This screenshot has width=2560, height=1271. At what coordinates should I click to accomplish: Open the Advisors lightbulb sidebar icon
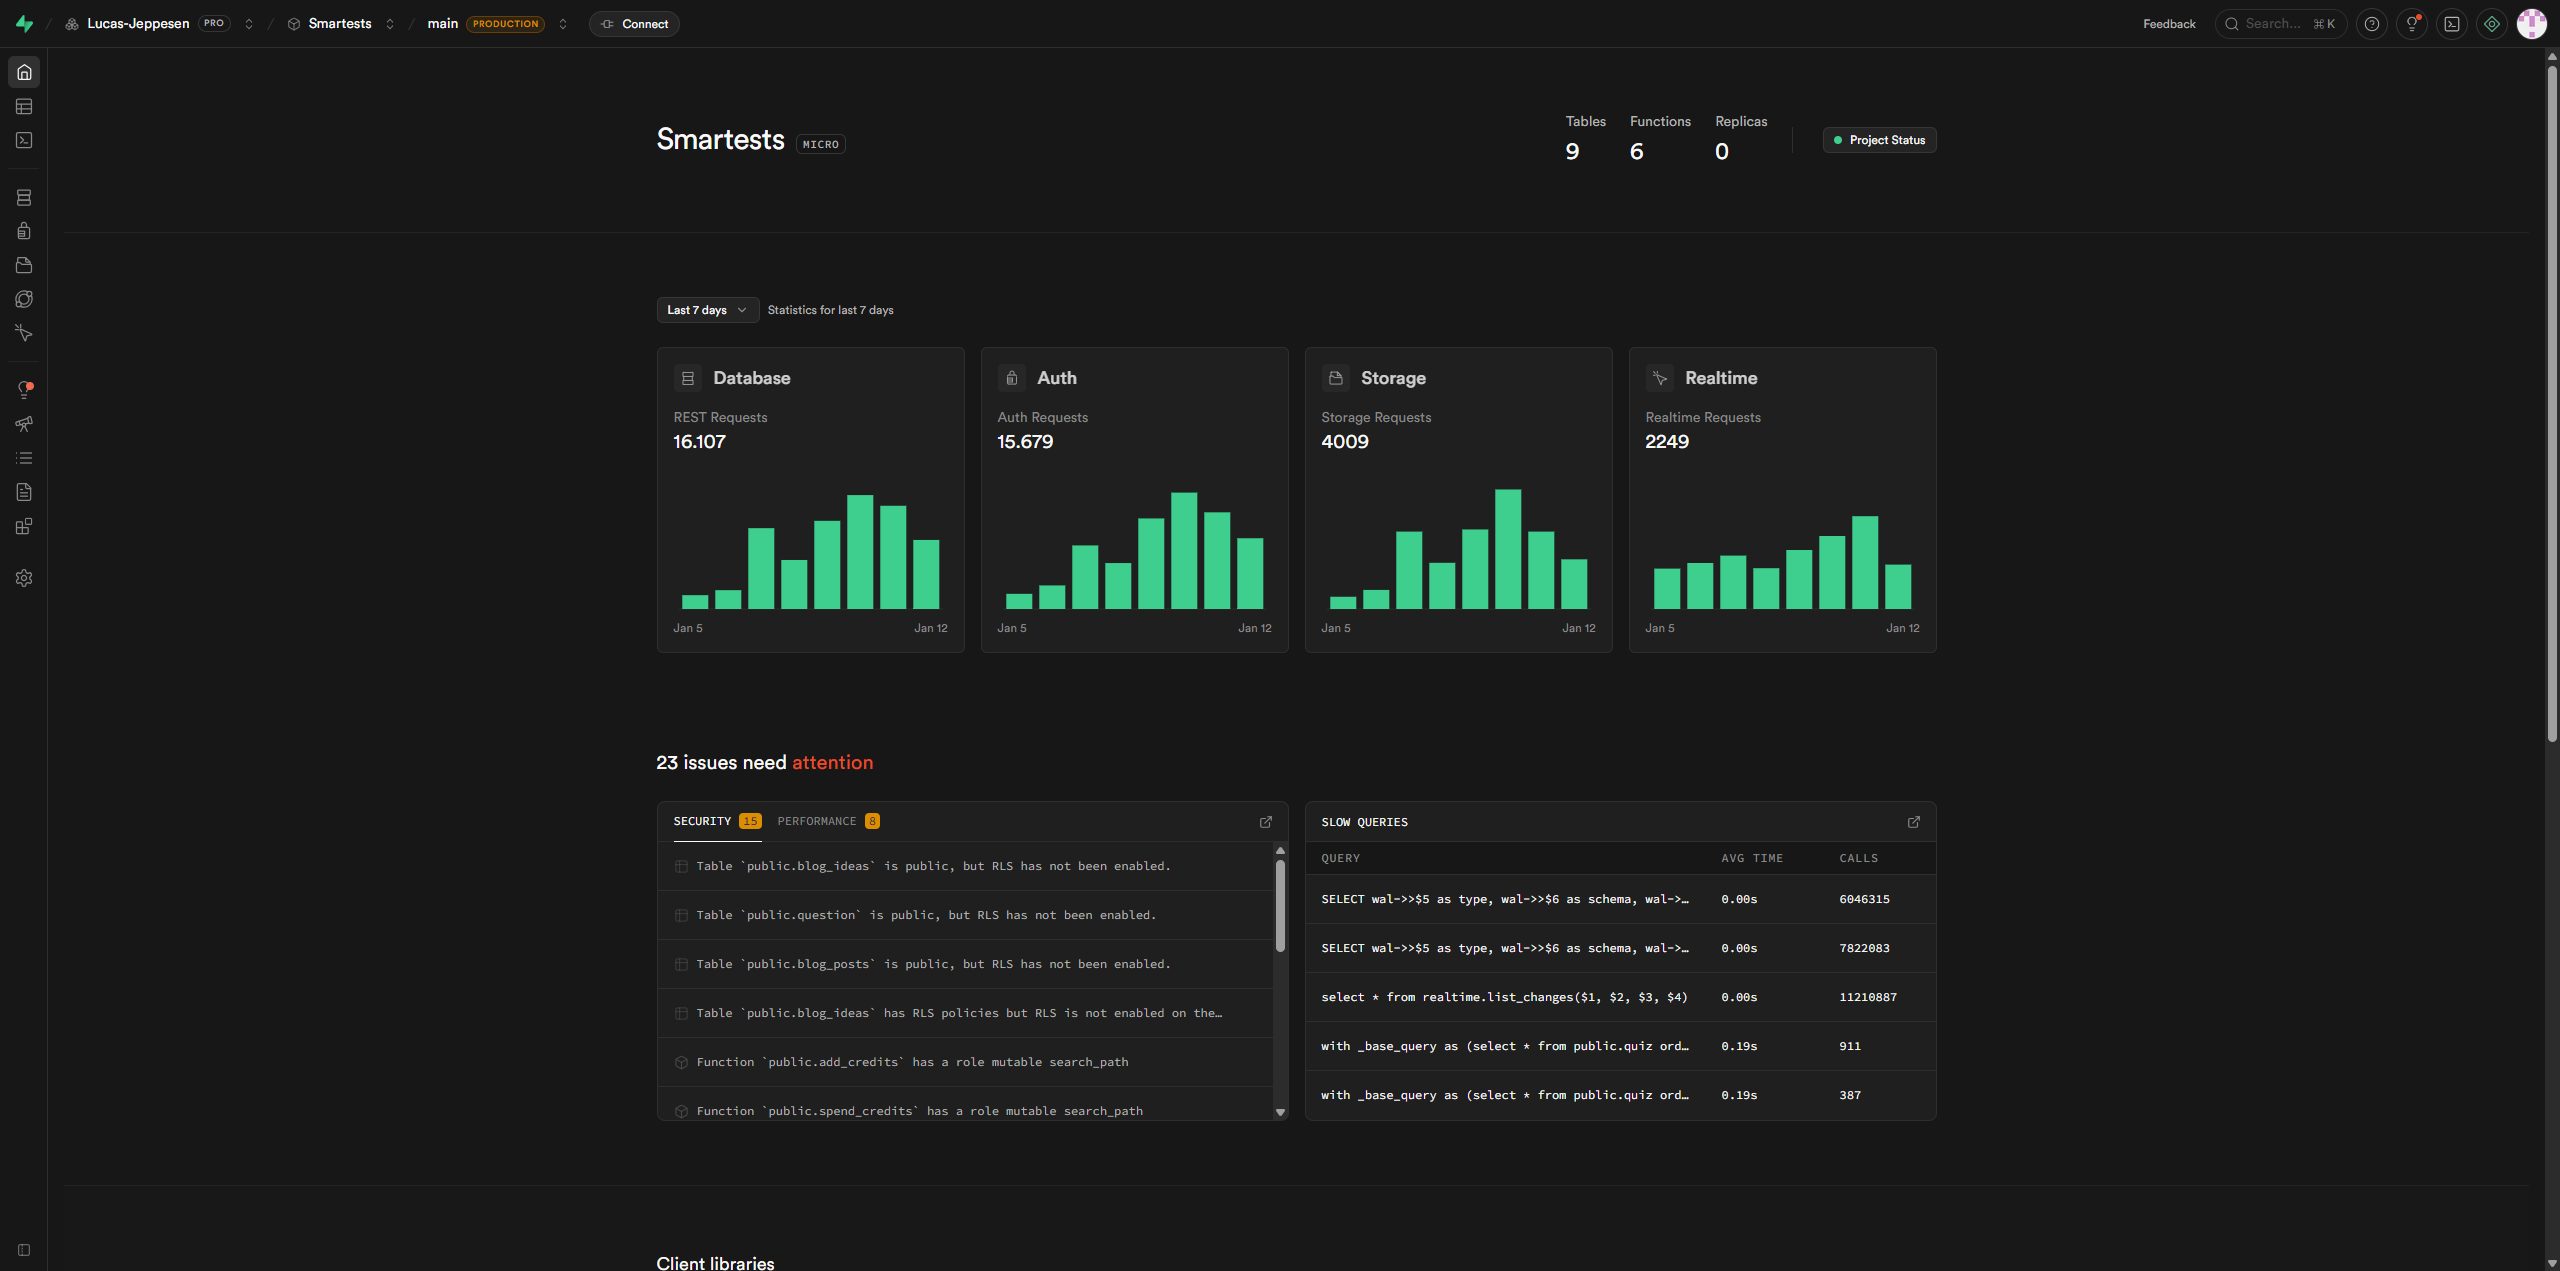tap(24, 390)
